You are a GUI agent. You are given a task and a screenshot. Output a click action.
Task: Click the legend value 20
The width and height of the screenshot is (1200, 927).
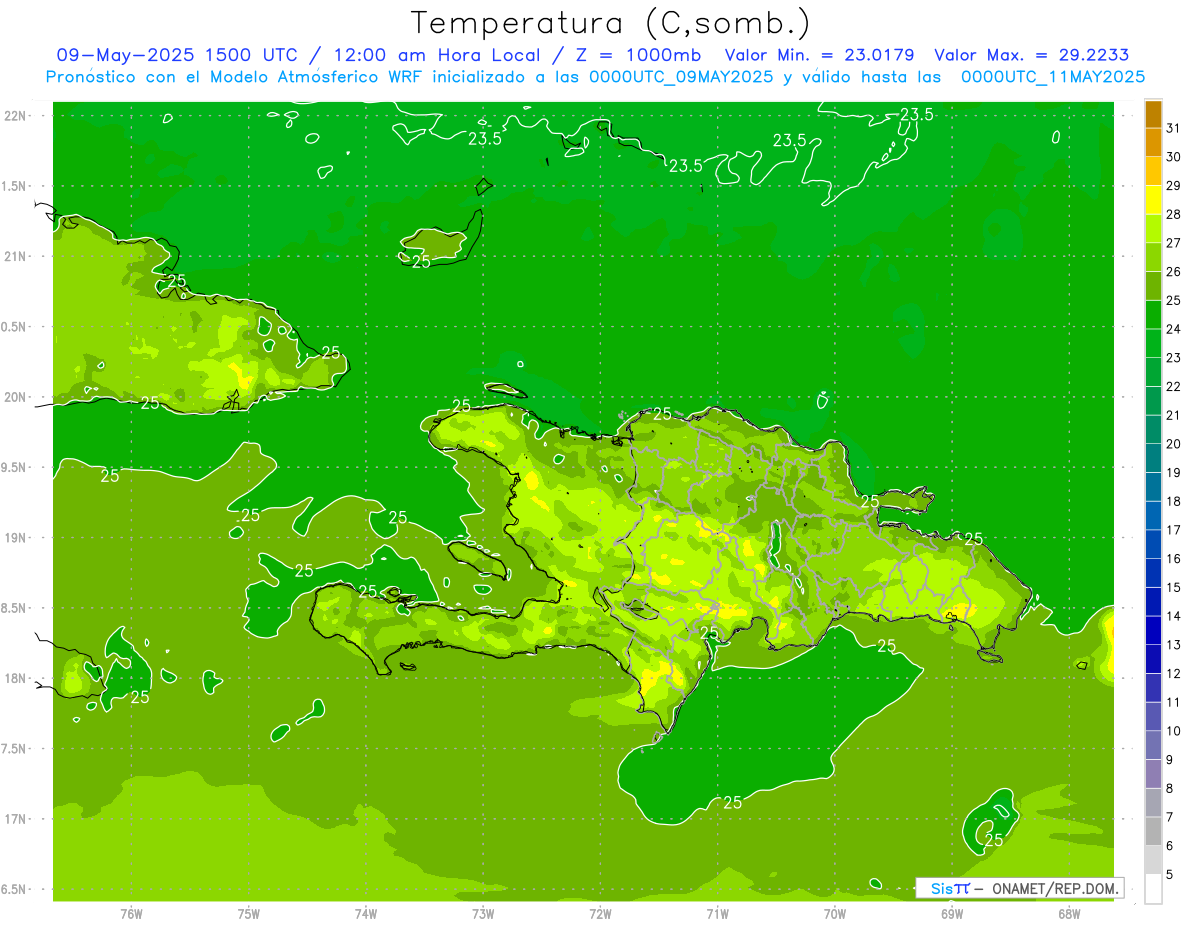coord(1173,444)
